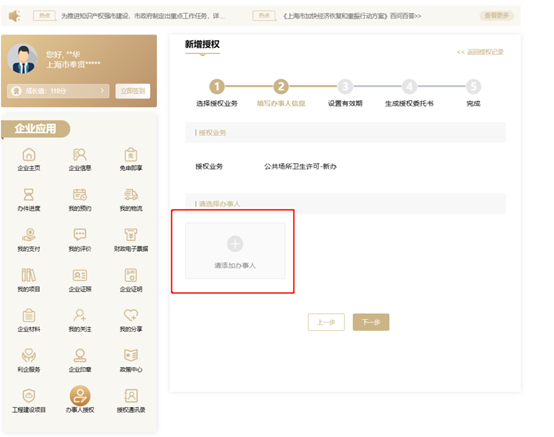Image resolution: width=554 pixels, height=437 pixels.
Task: Select the 我的物流 truck icon
Action: click(131, 195)
